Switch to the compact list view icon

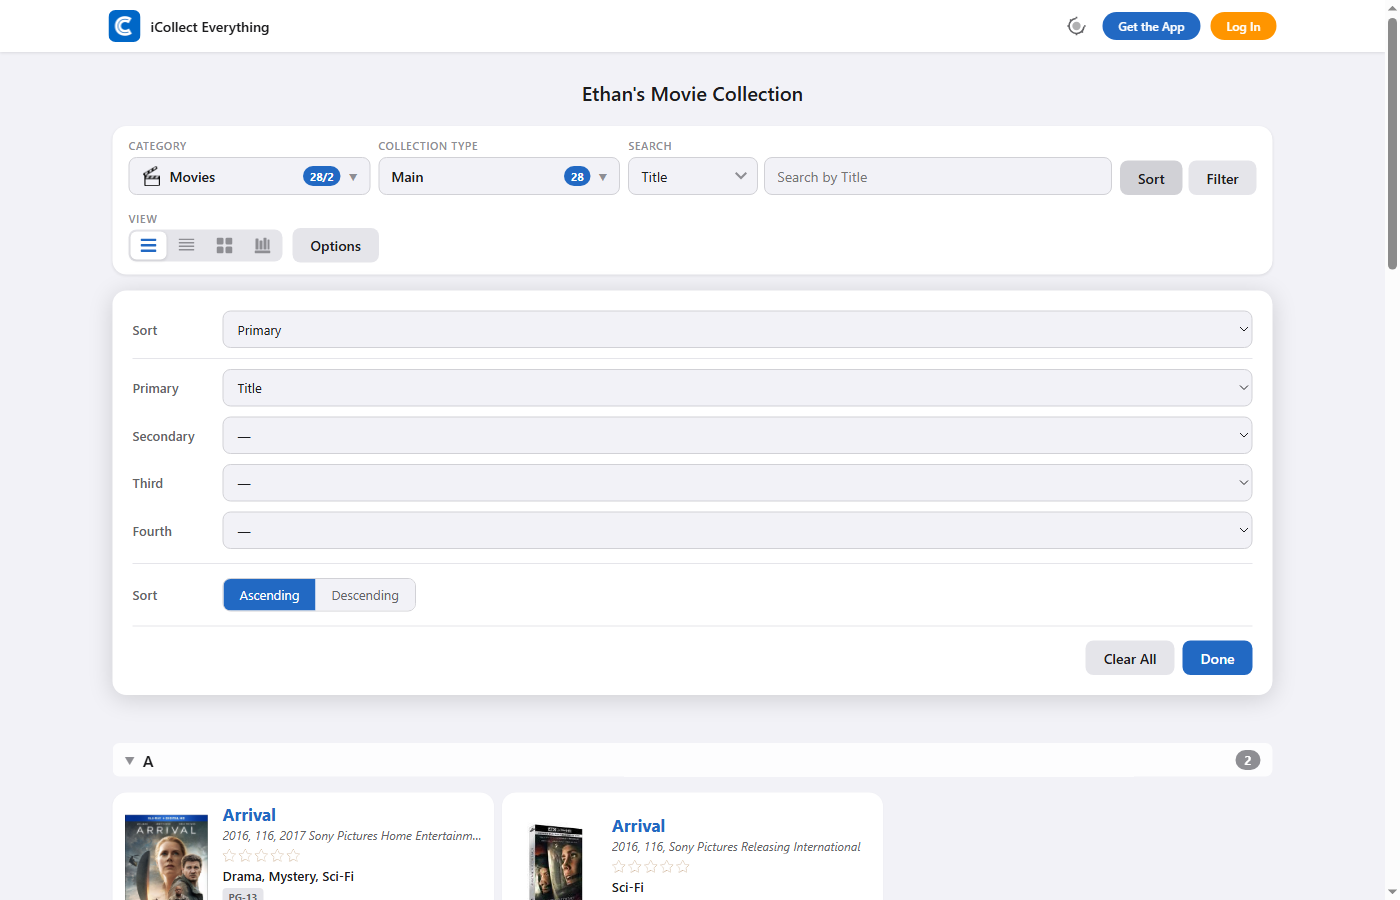coord(186,245)
